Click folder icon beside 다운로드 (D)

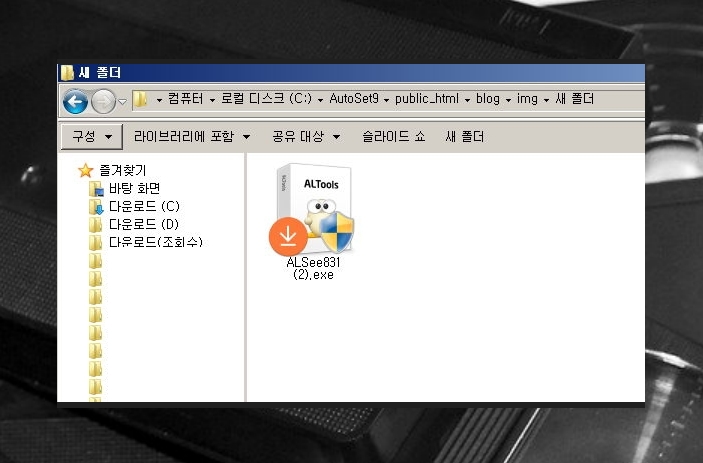[x=95, y=225]
